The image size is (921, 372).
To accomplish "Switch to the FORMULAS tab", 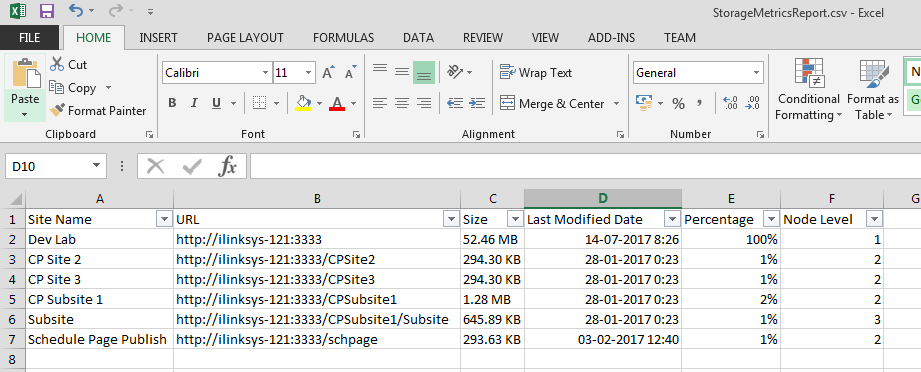I will 343,38.
